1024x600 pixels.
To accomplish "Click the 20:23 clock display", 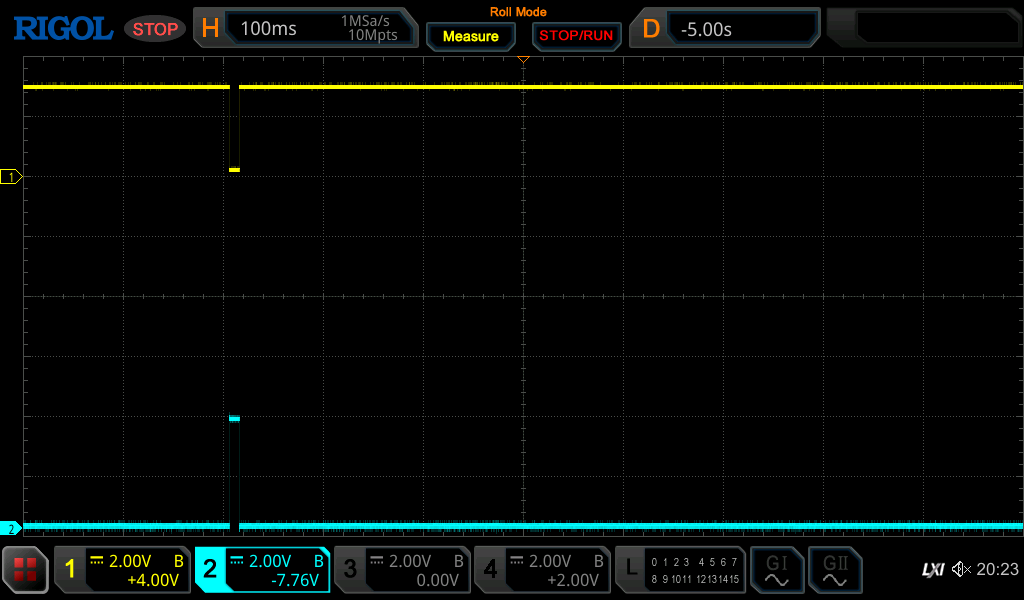I will coord(997,569).
